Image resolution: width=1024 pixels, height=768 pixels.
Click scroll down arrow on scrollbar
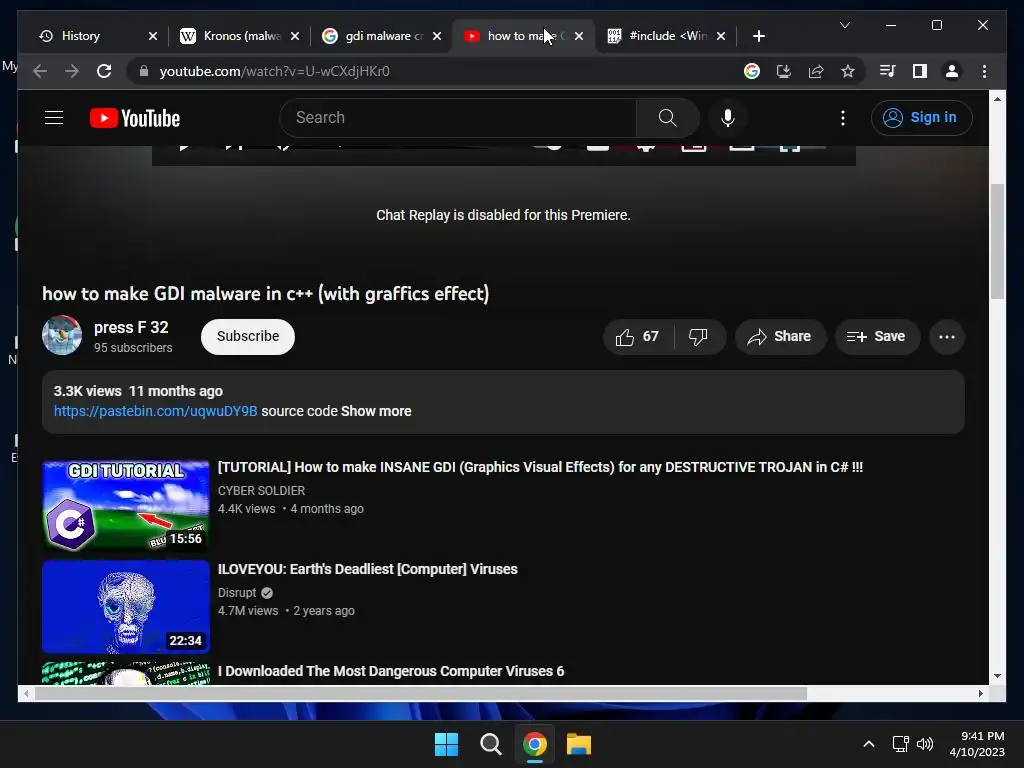[997, 676]
